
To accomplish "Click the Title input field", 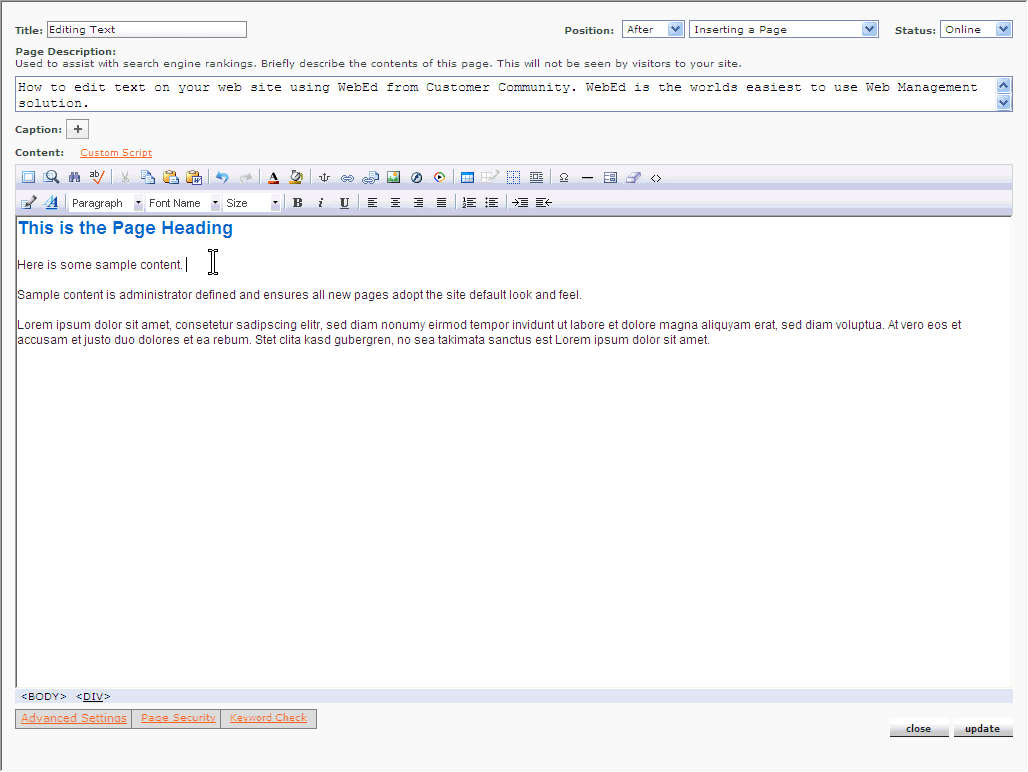I will point(147,29).
